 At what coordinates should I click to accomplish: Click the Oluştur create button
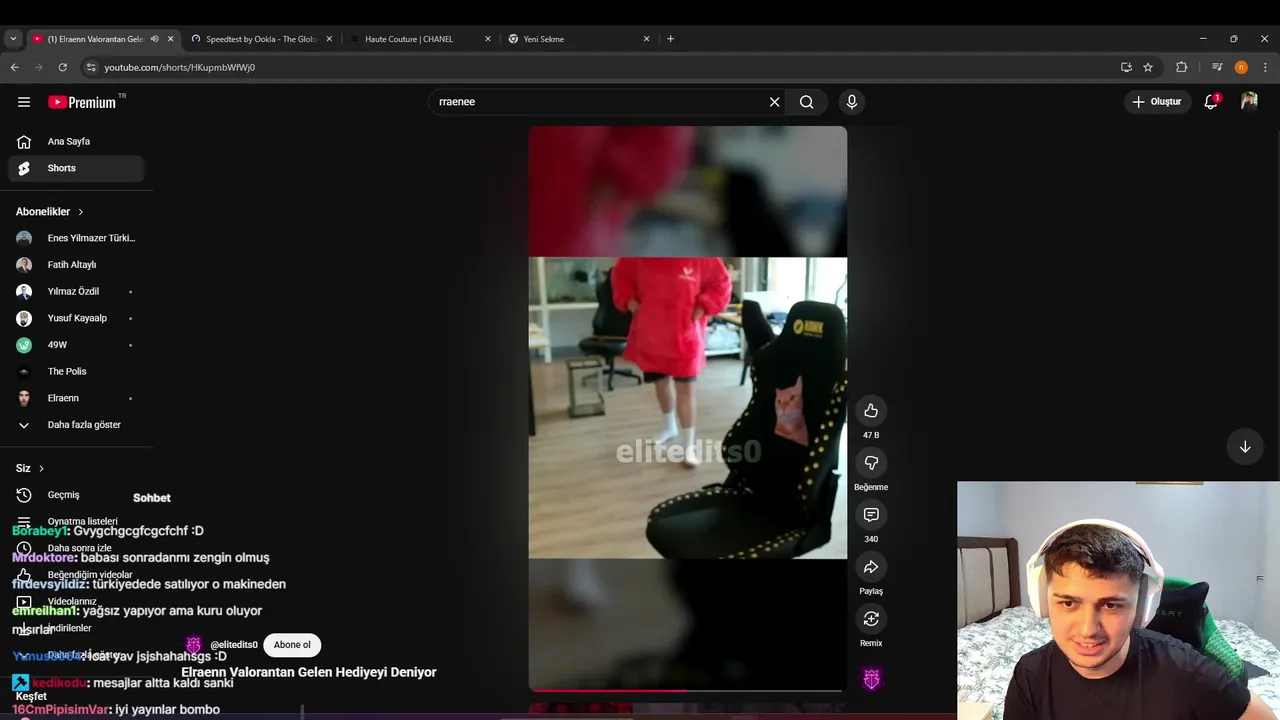click(x=1156, y=101)
